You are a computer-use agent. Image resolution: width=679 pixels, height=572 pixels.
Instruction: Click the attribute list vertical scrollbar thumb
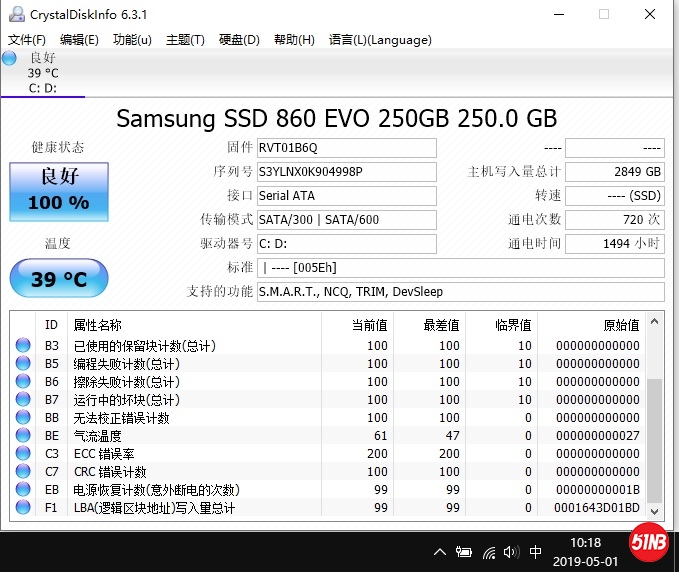pos(655,440)
